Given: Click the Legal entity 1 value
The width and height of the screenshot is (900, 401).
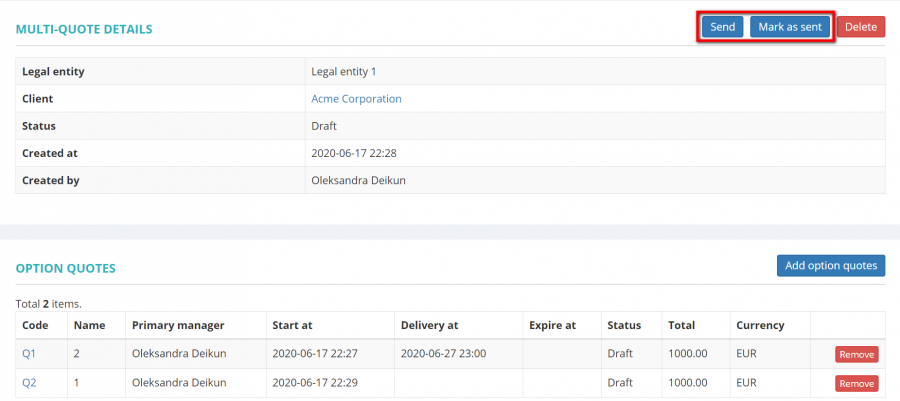Looking at the screenshot, I should point(344,72).
